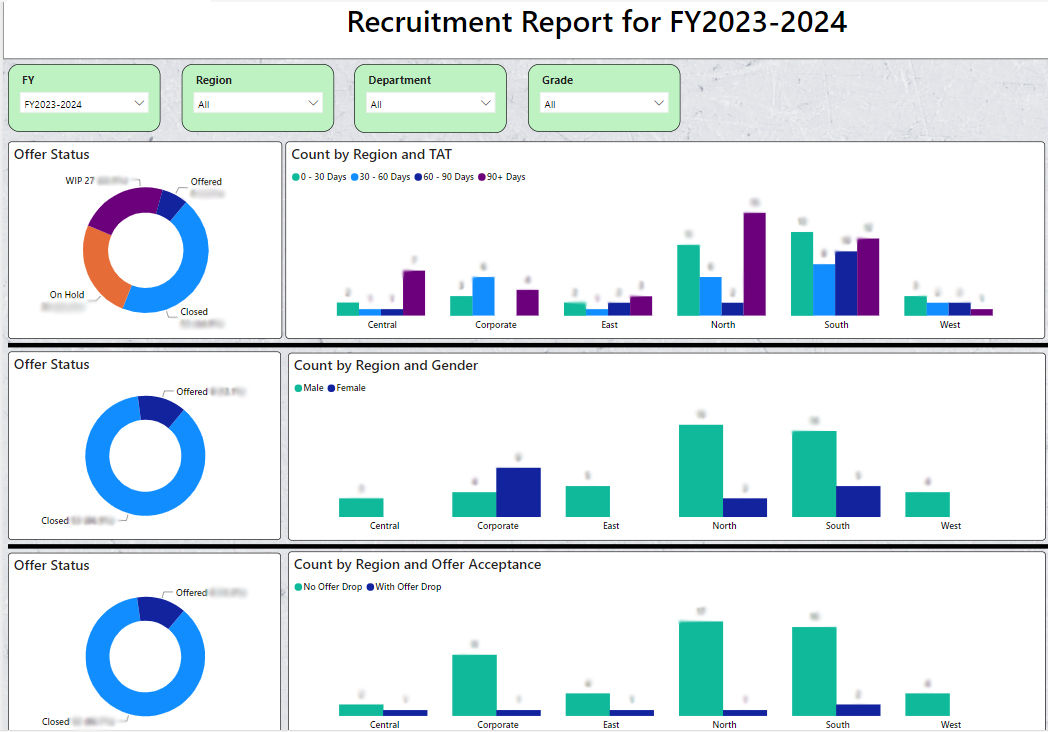Image resolution: width=1048 pixels, height=732 pixels.
Task: Click the Count by Region and Gender title
Action: 386,366
